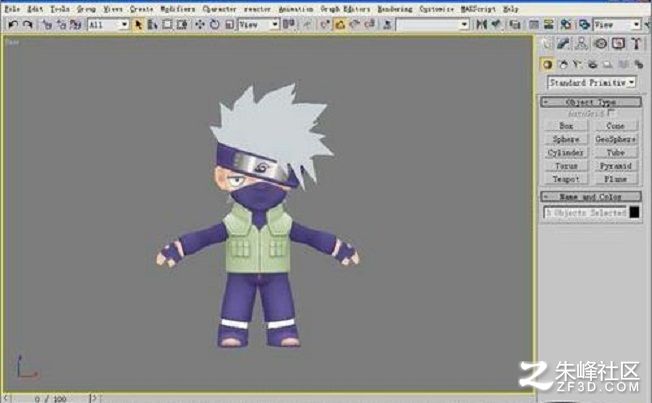Select the Helpers create category icon
The image size is (652, 403).
(x=608, y=64)
